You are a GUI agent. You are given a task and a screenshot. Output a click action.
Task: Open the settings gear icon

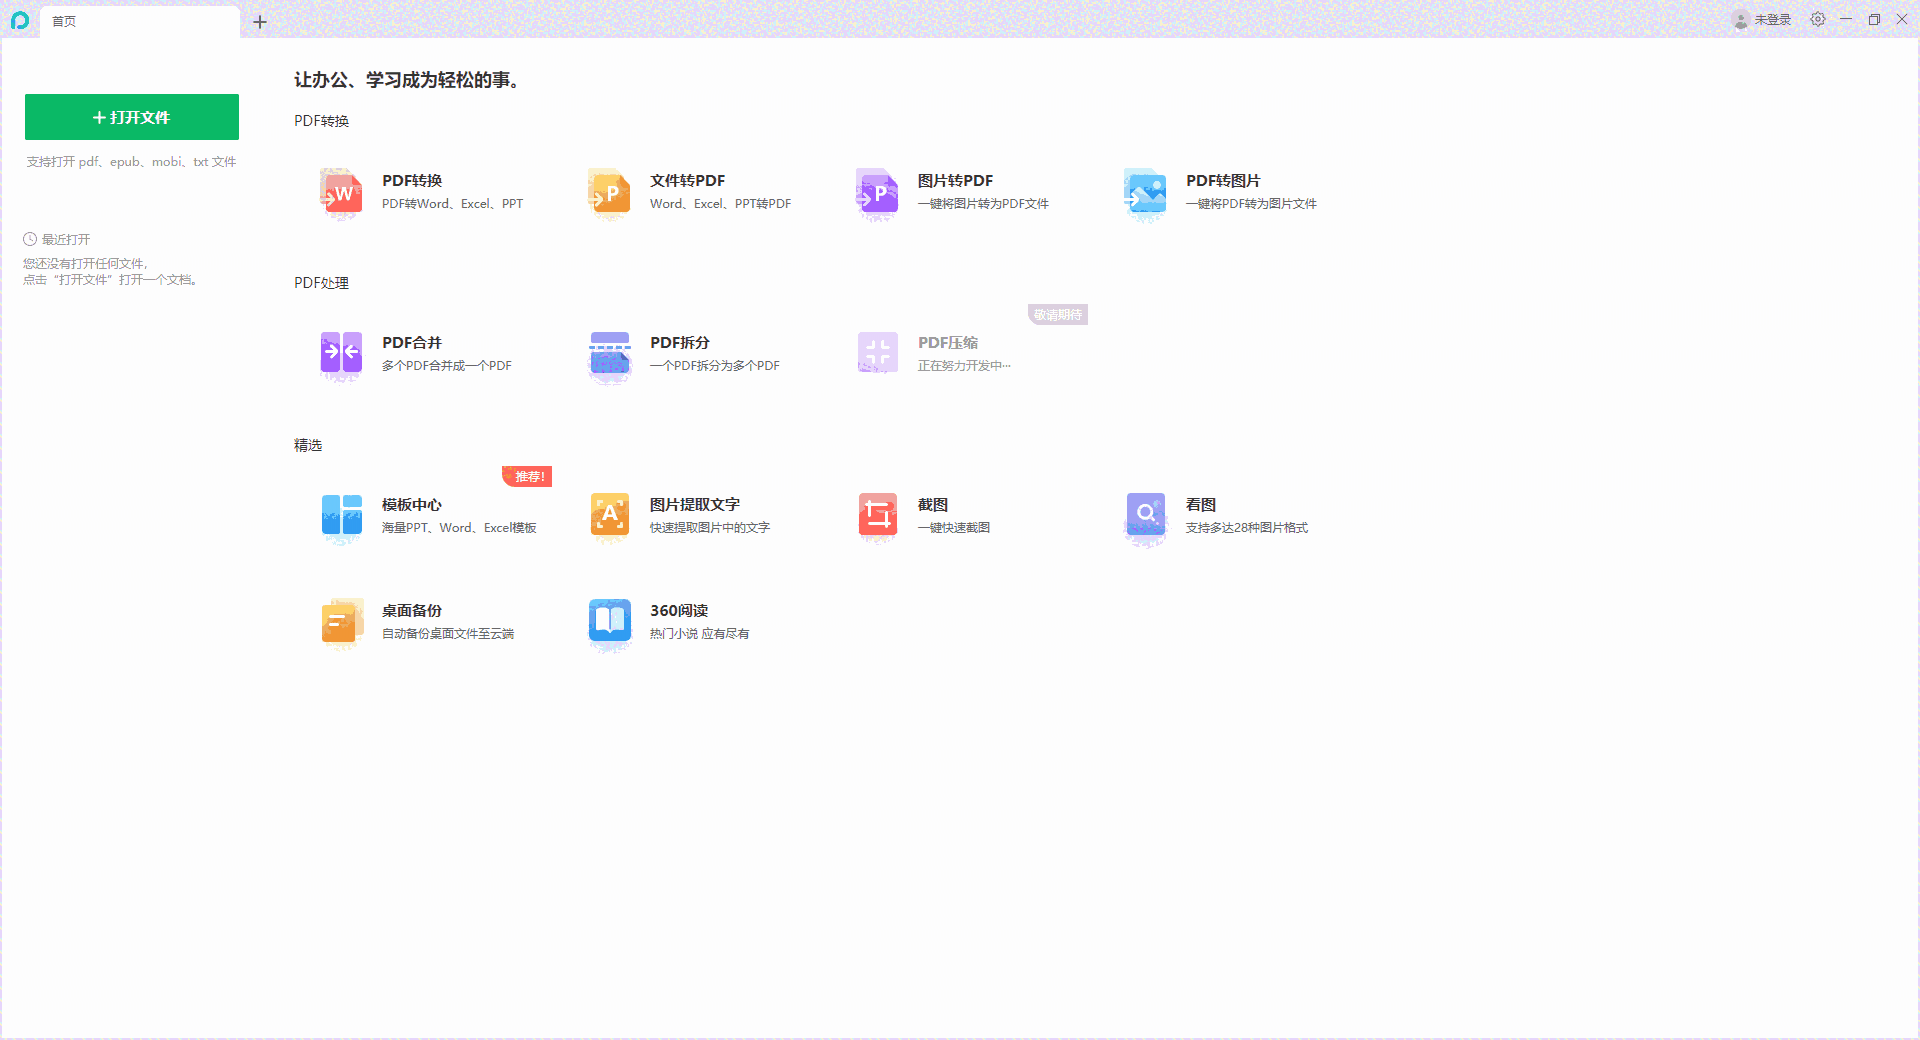tap(1818, 20)
